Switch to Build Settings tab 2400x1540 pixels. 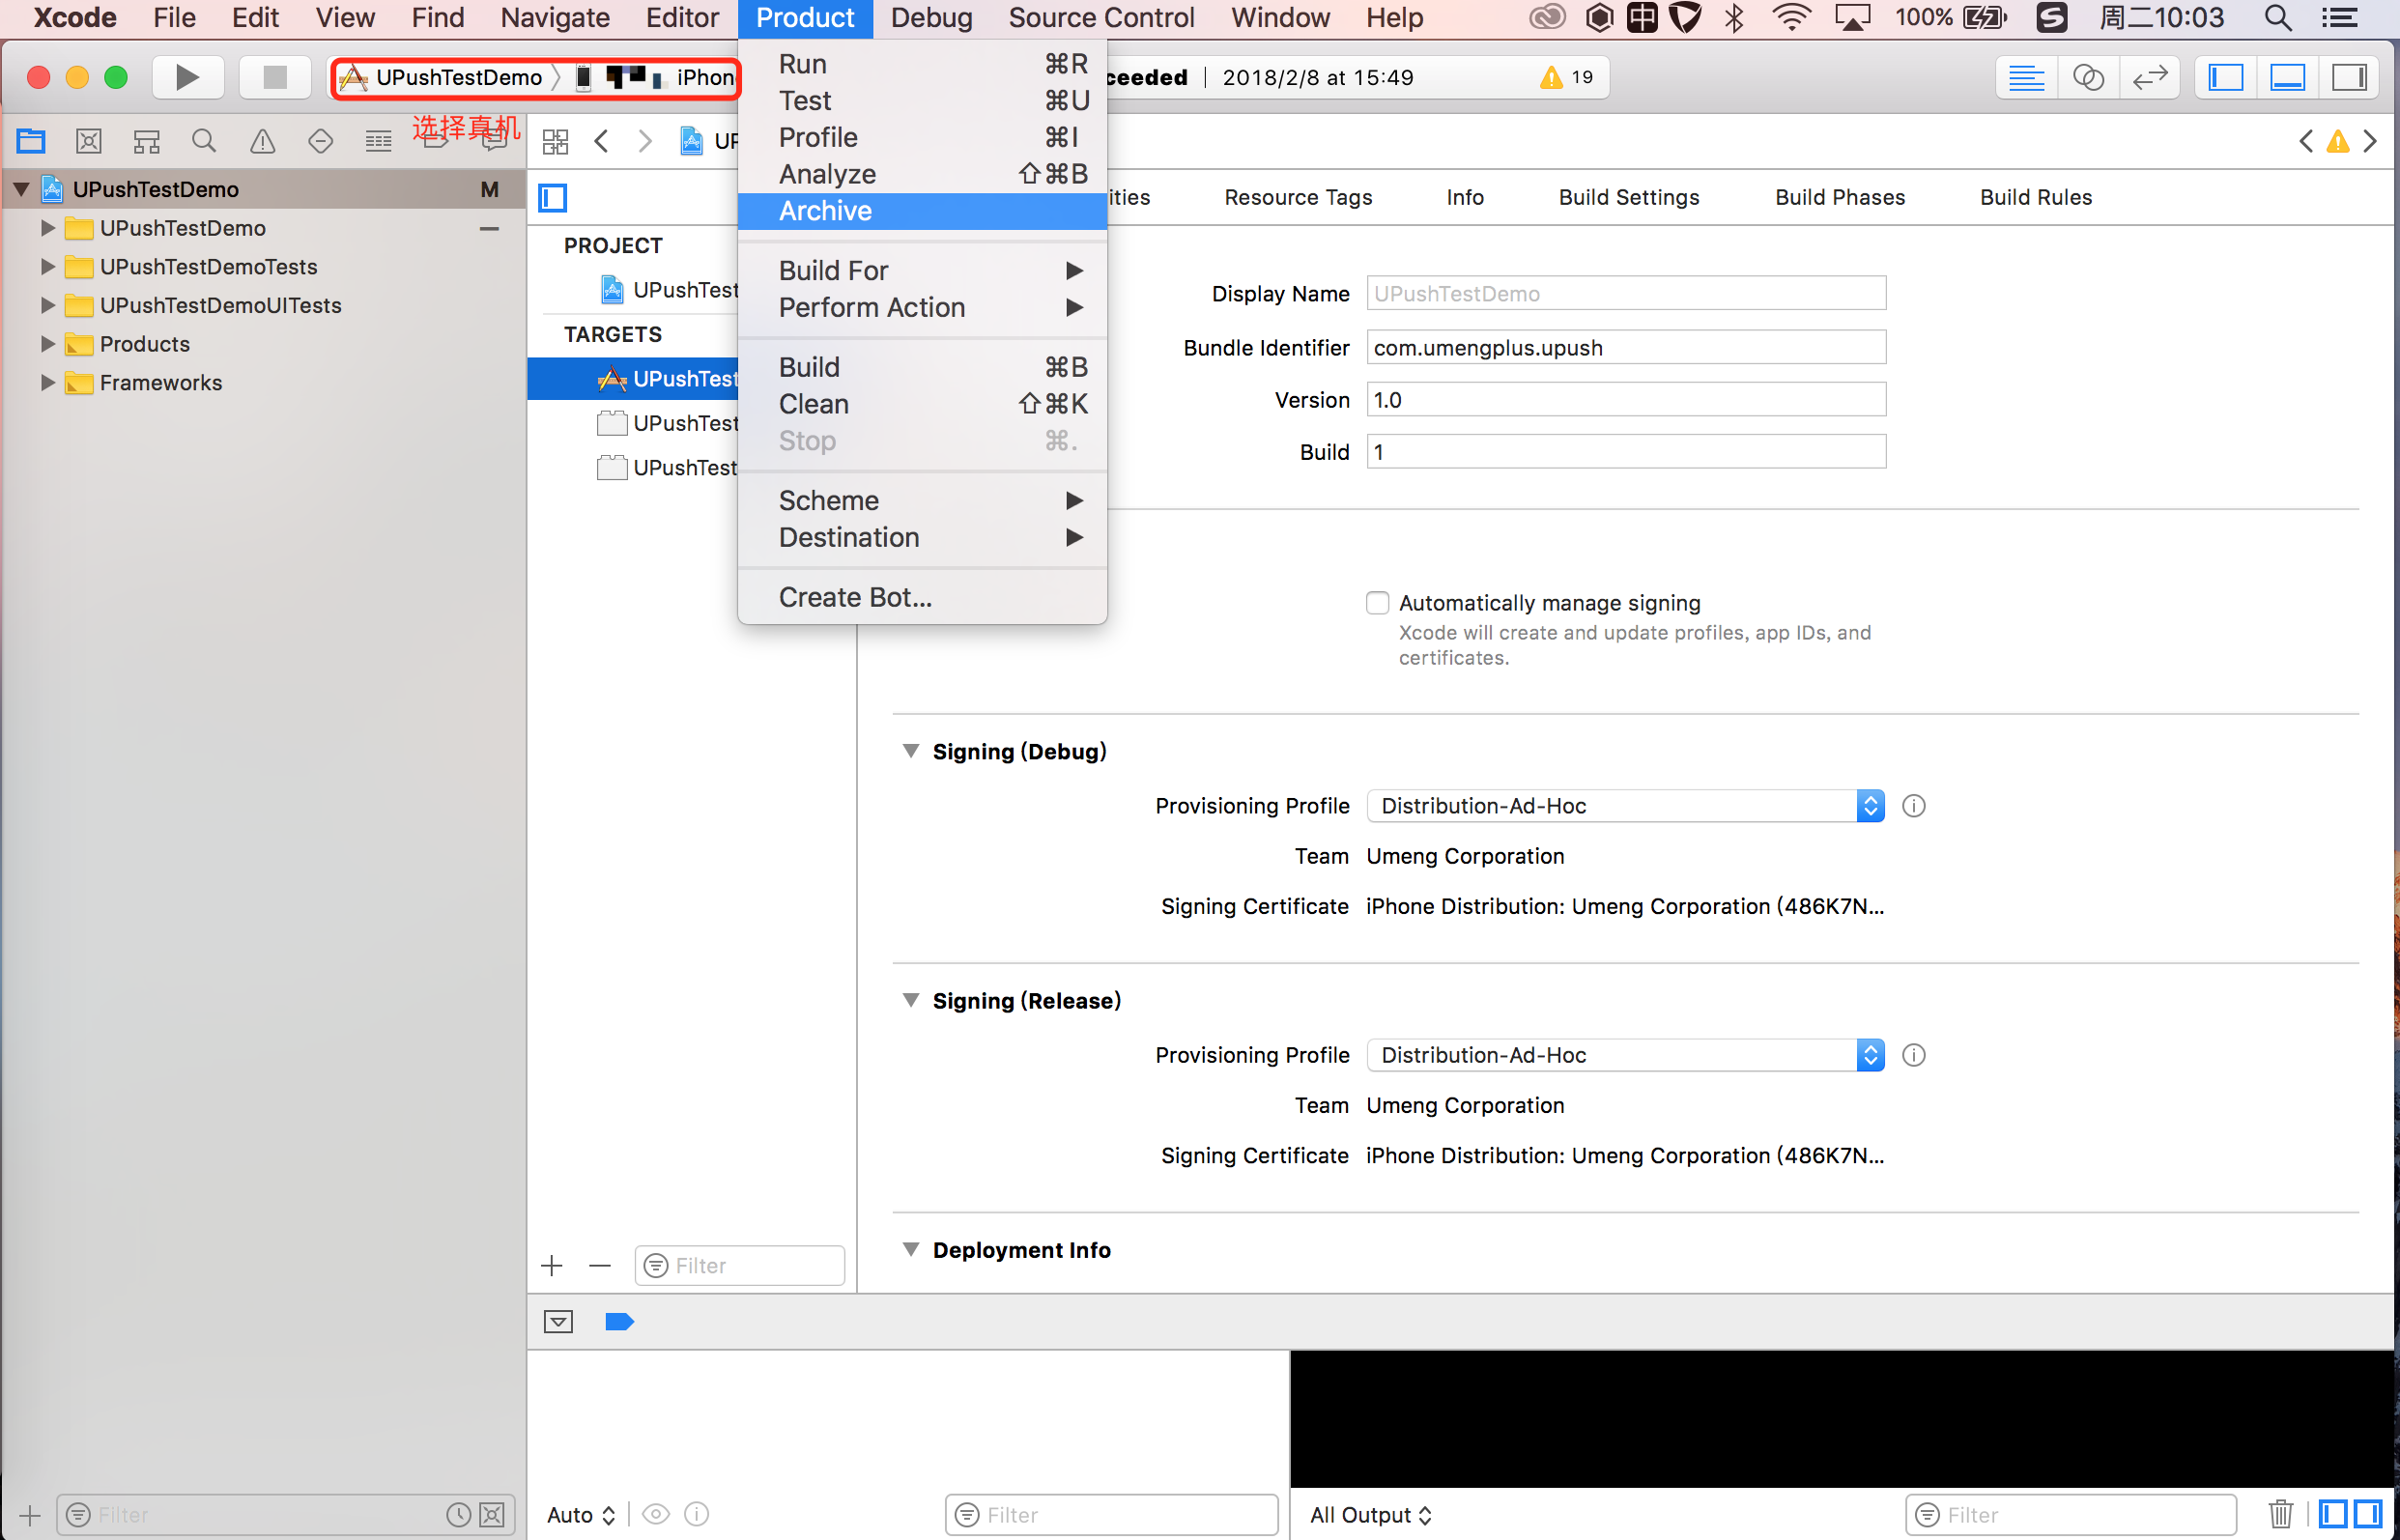click(1629, 198)
